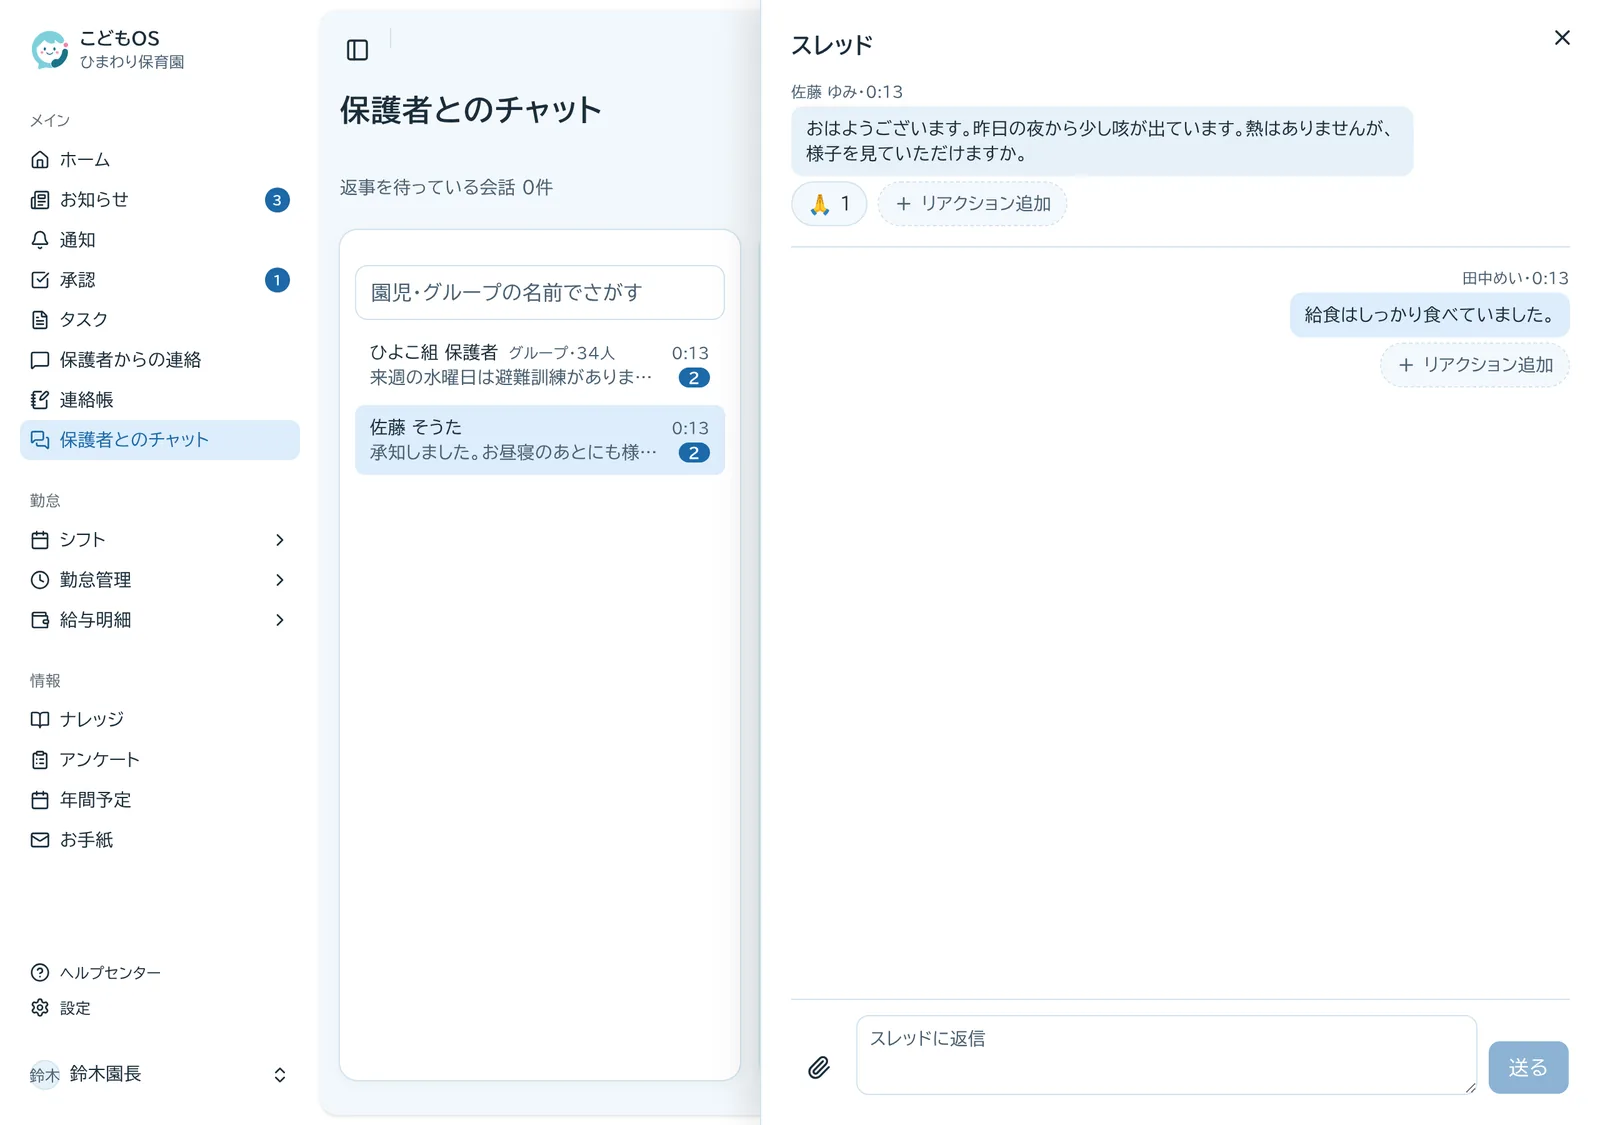The width and height of the screenshot is (1600, 1125).
Task: Click the 送る send button
Action: pyautogui.click(x=1528, y=1068)
